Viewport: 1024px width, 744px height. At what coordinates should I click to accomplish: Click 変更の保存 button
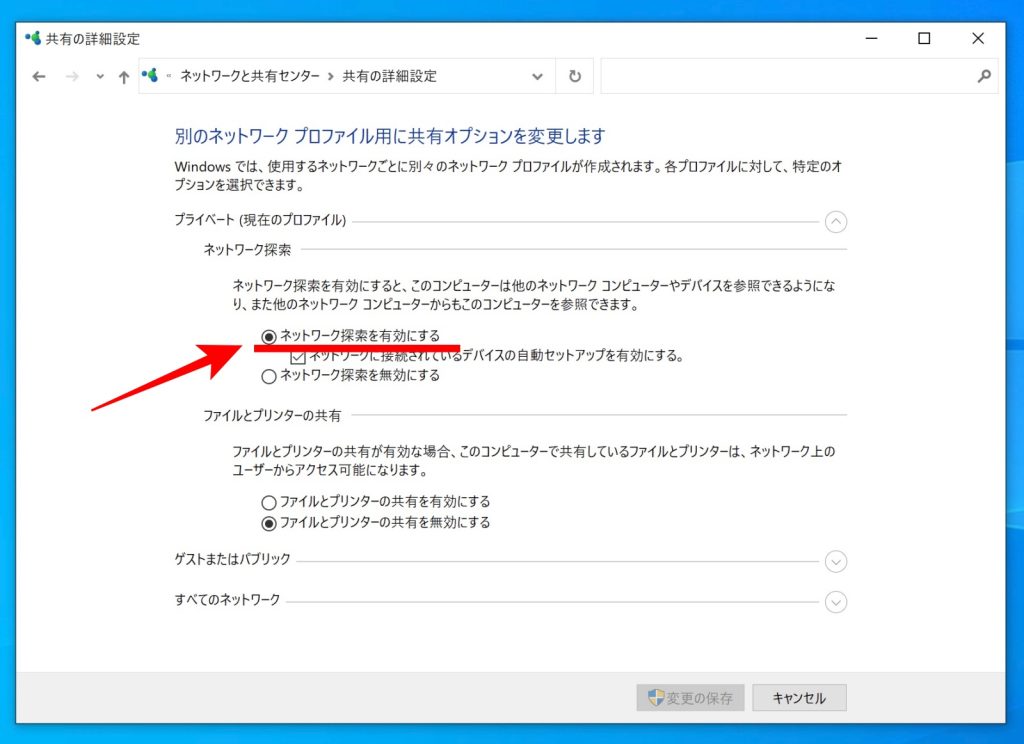690,698
